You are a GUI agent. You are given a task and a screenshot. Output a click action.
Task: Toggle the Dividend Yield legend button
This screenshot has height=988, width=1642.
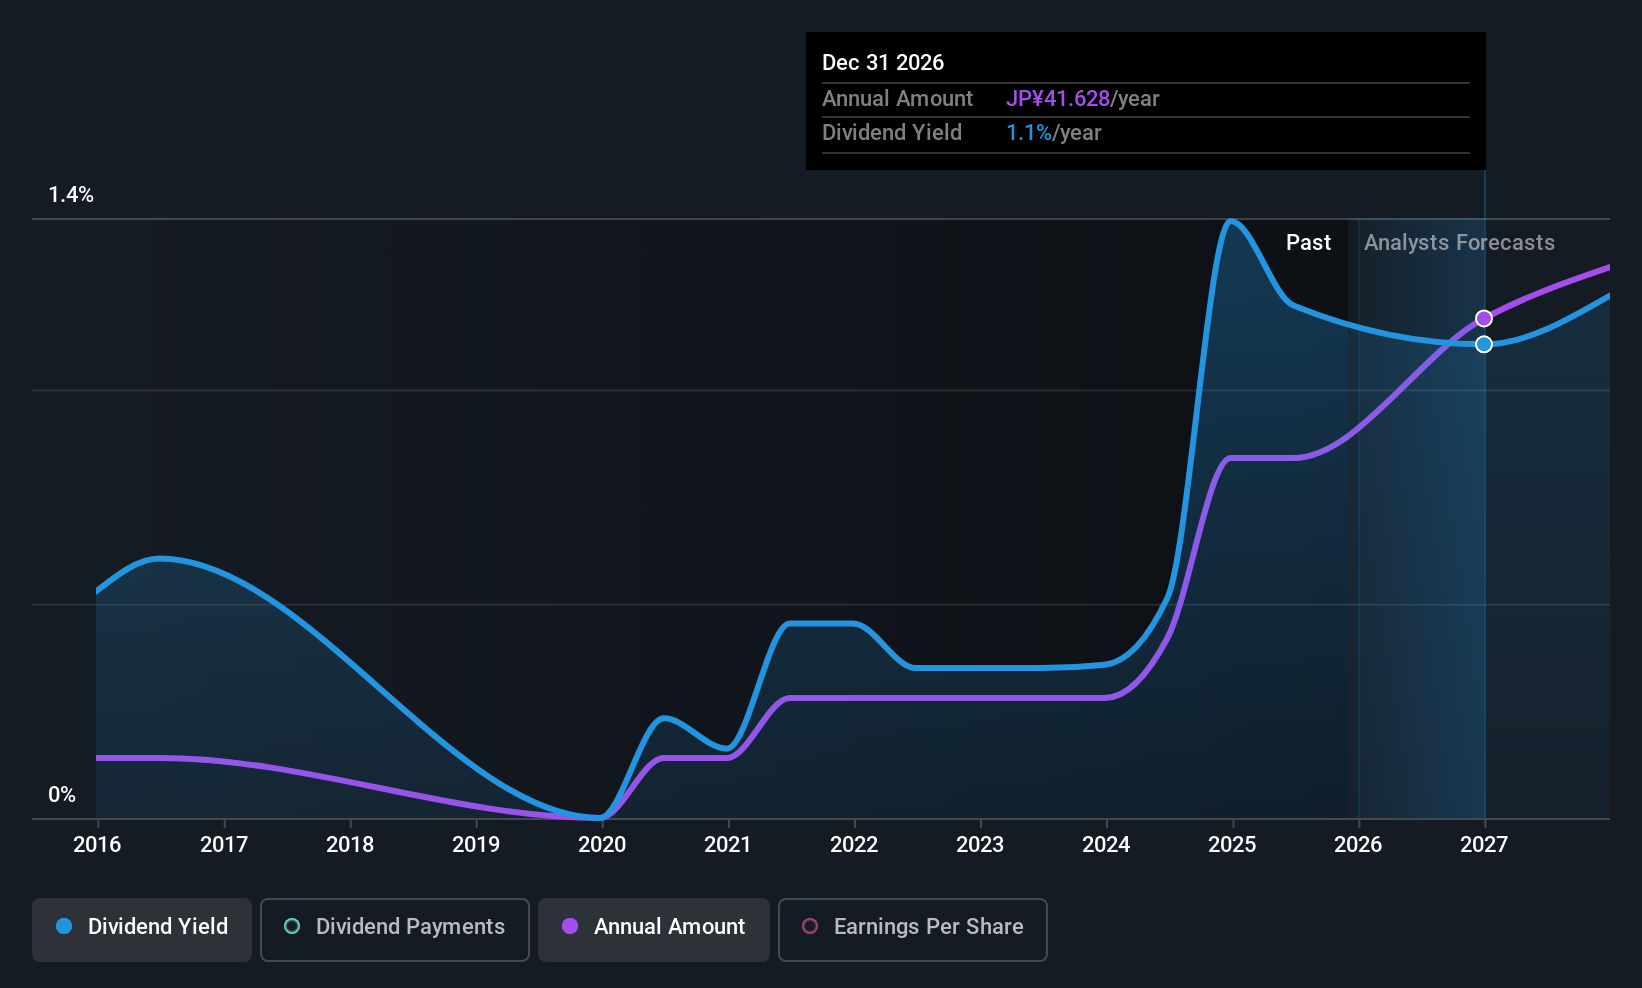pyautogui.click(x=142, y=929)
